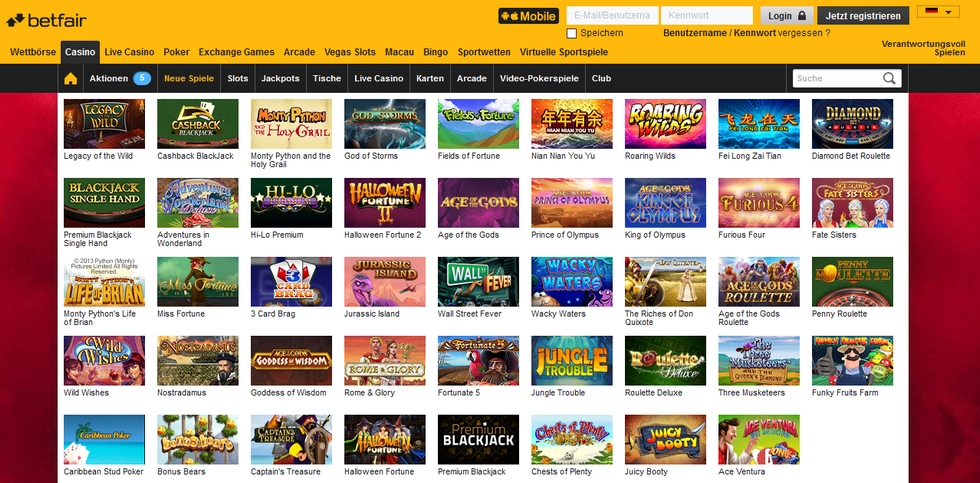Open the casino home icon
The height and width of the screenshot is (483, 980).
[x=71, y=79]
